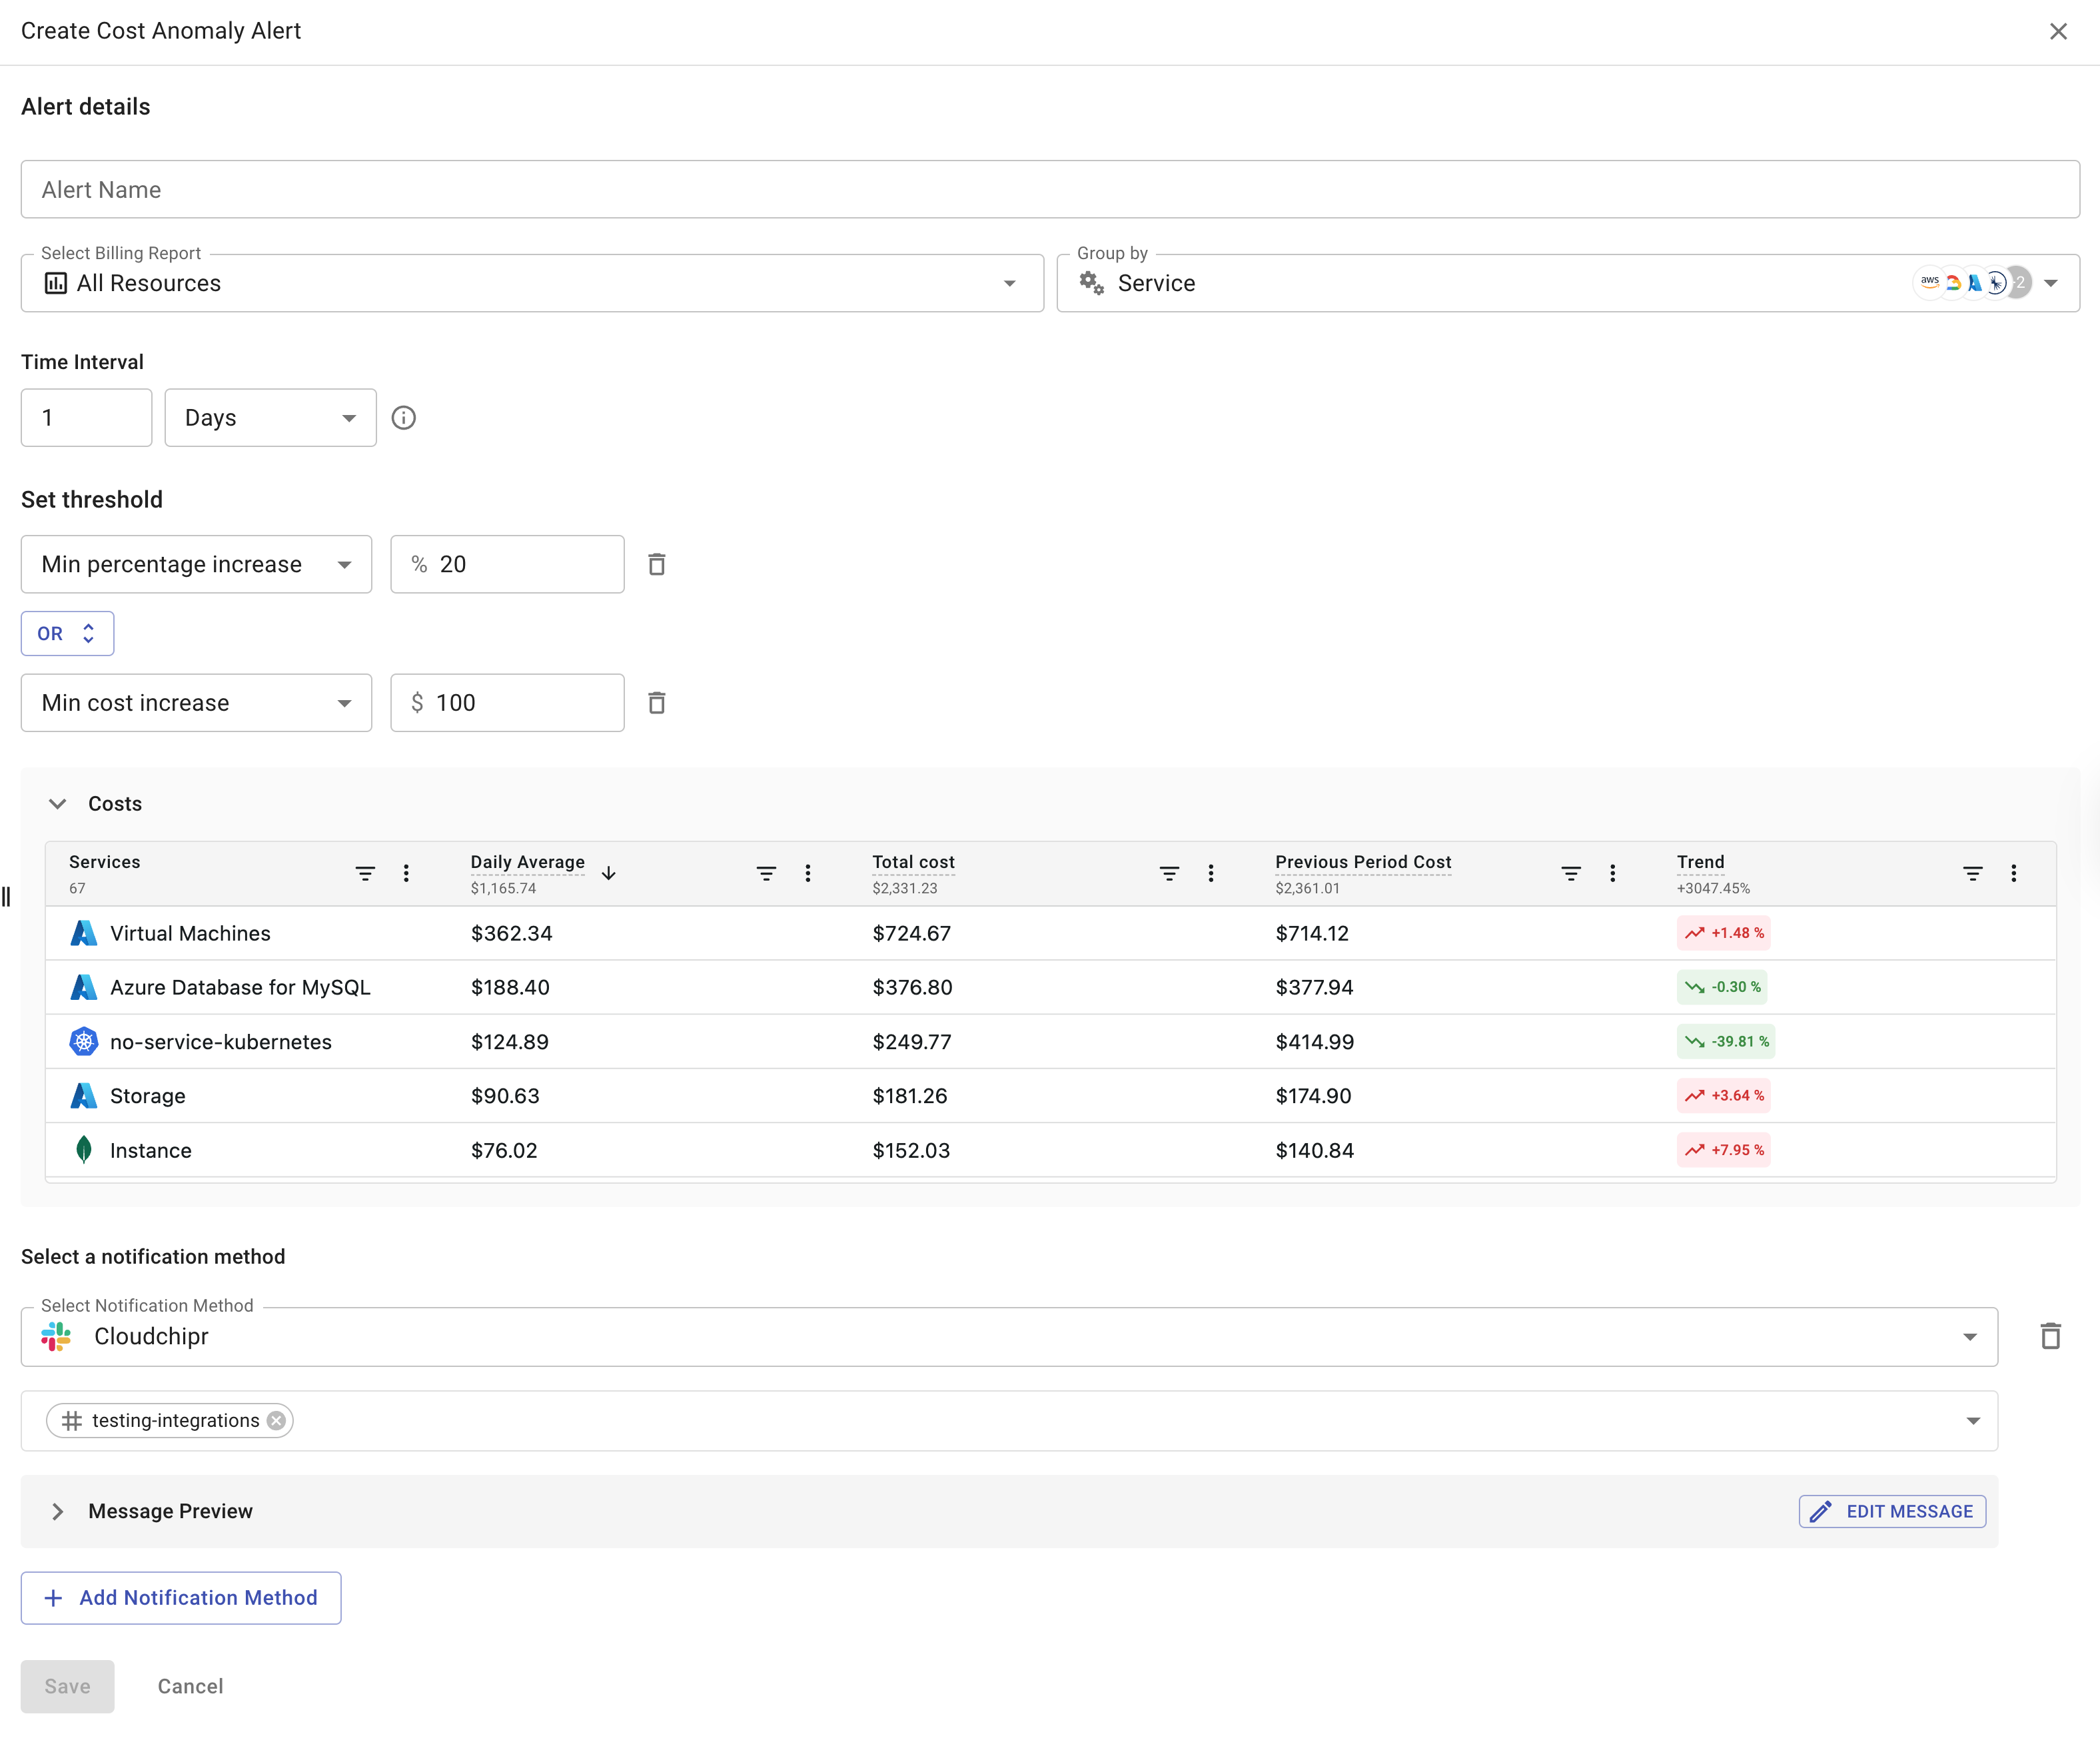Open filter for Services column
The image size is (2100, 1744).
click(365, 873)
